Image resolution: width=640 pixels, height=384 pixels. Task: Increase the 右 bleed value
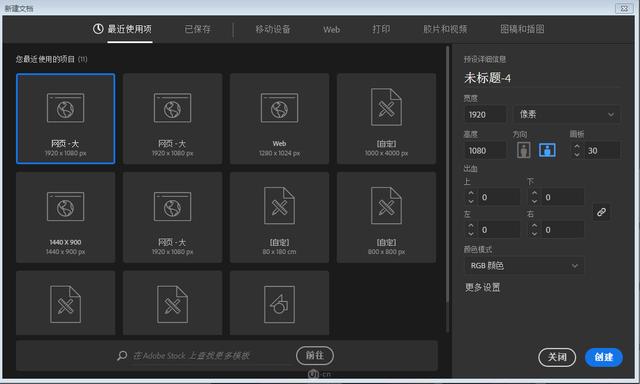pos(534,226)
